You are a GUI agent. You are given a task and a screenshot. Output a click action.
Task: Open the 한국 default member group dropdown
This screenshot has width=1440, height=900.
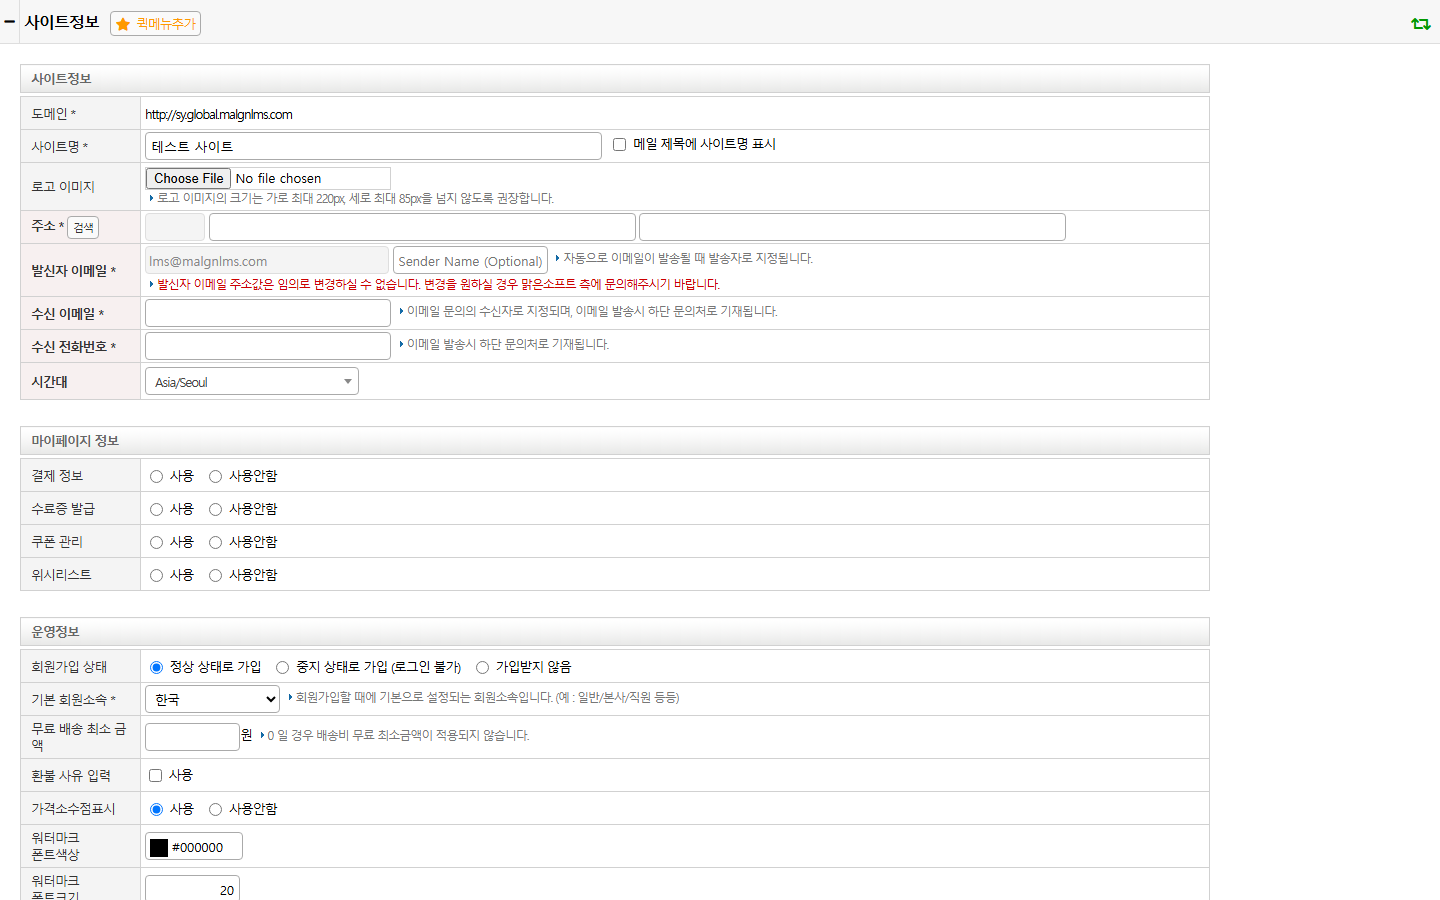pyautogui.click(x=212, y=699)
